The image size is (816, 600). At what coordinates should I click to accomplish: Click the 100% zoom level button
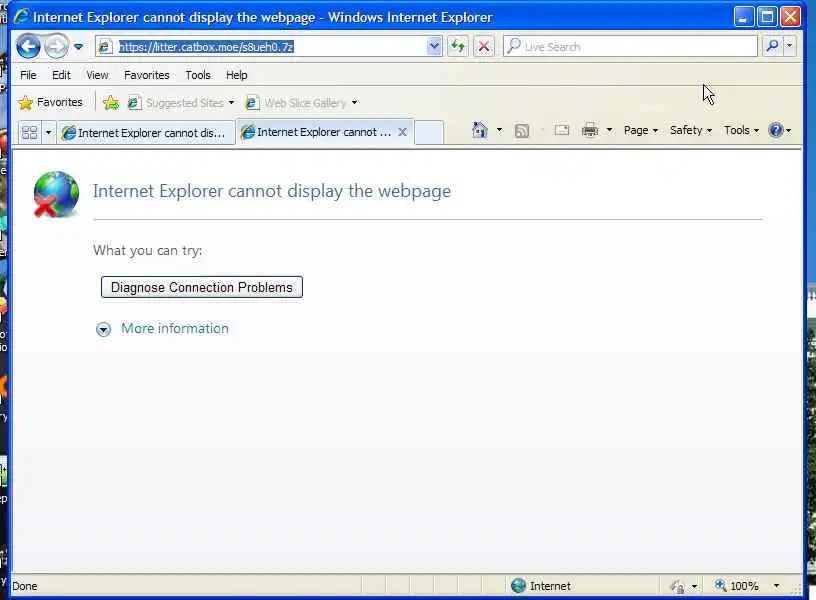(x=737, y=586)
